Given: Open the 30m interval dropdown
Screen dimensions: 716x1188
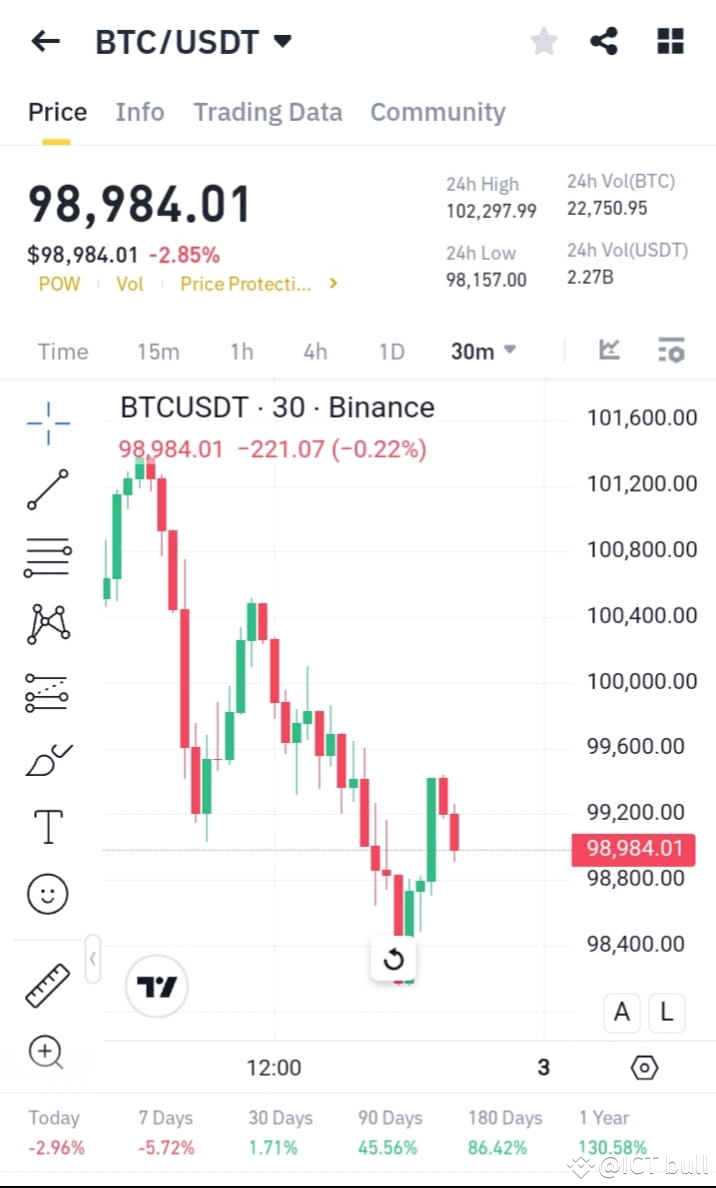Looking at the screenshot, I should (483, 351).
